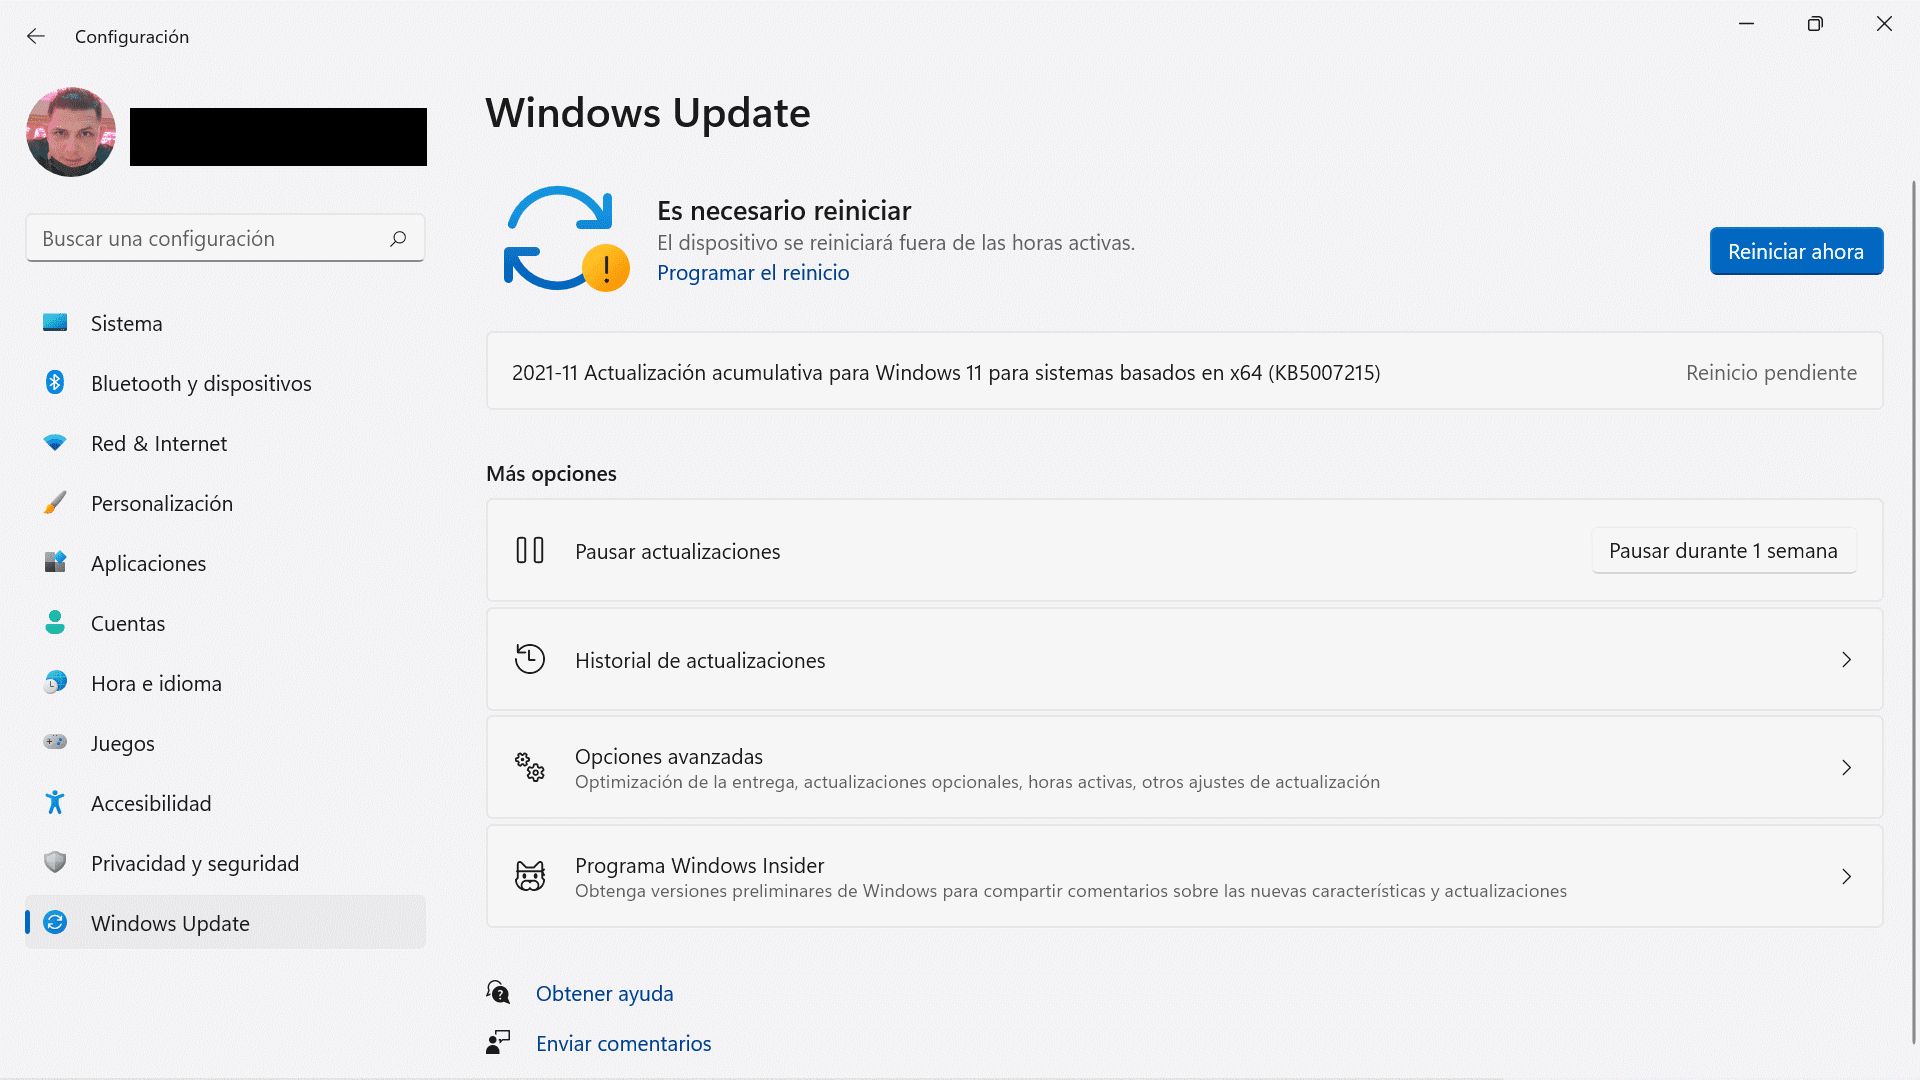Select Hora e idioma label
The width and height of the screenshot is (1920, 1080).
156,683
